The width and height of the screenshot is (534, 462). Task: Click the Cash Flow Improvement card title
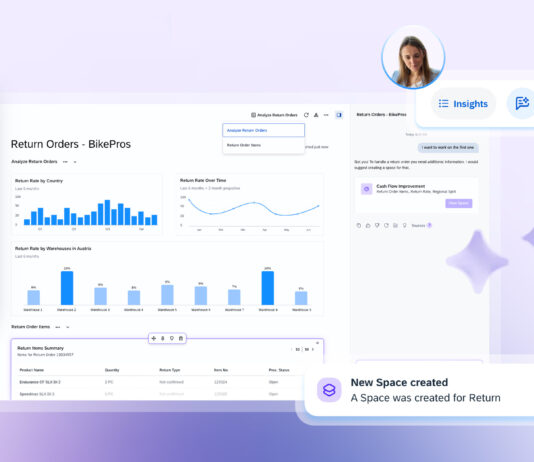400,186
